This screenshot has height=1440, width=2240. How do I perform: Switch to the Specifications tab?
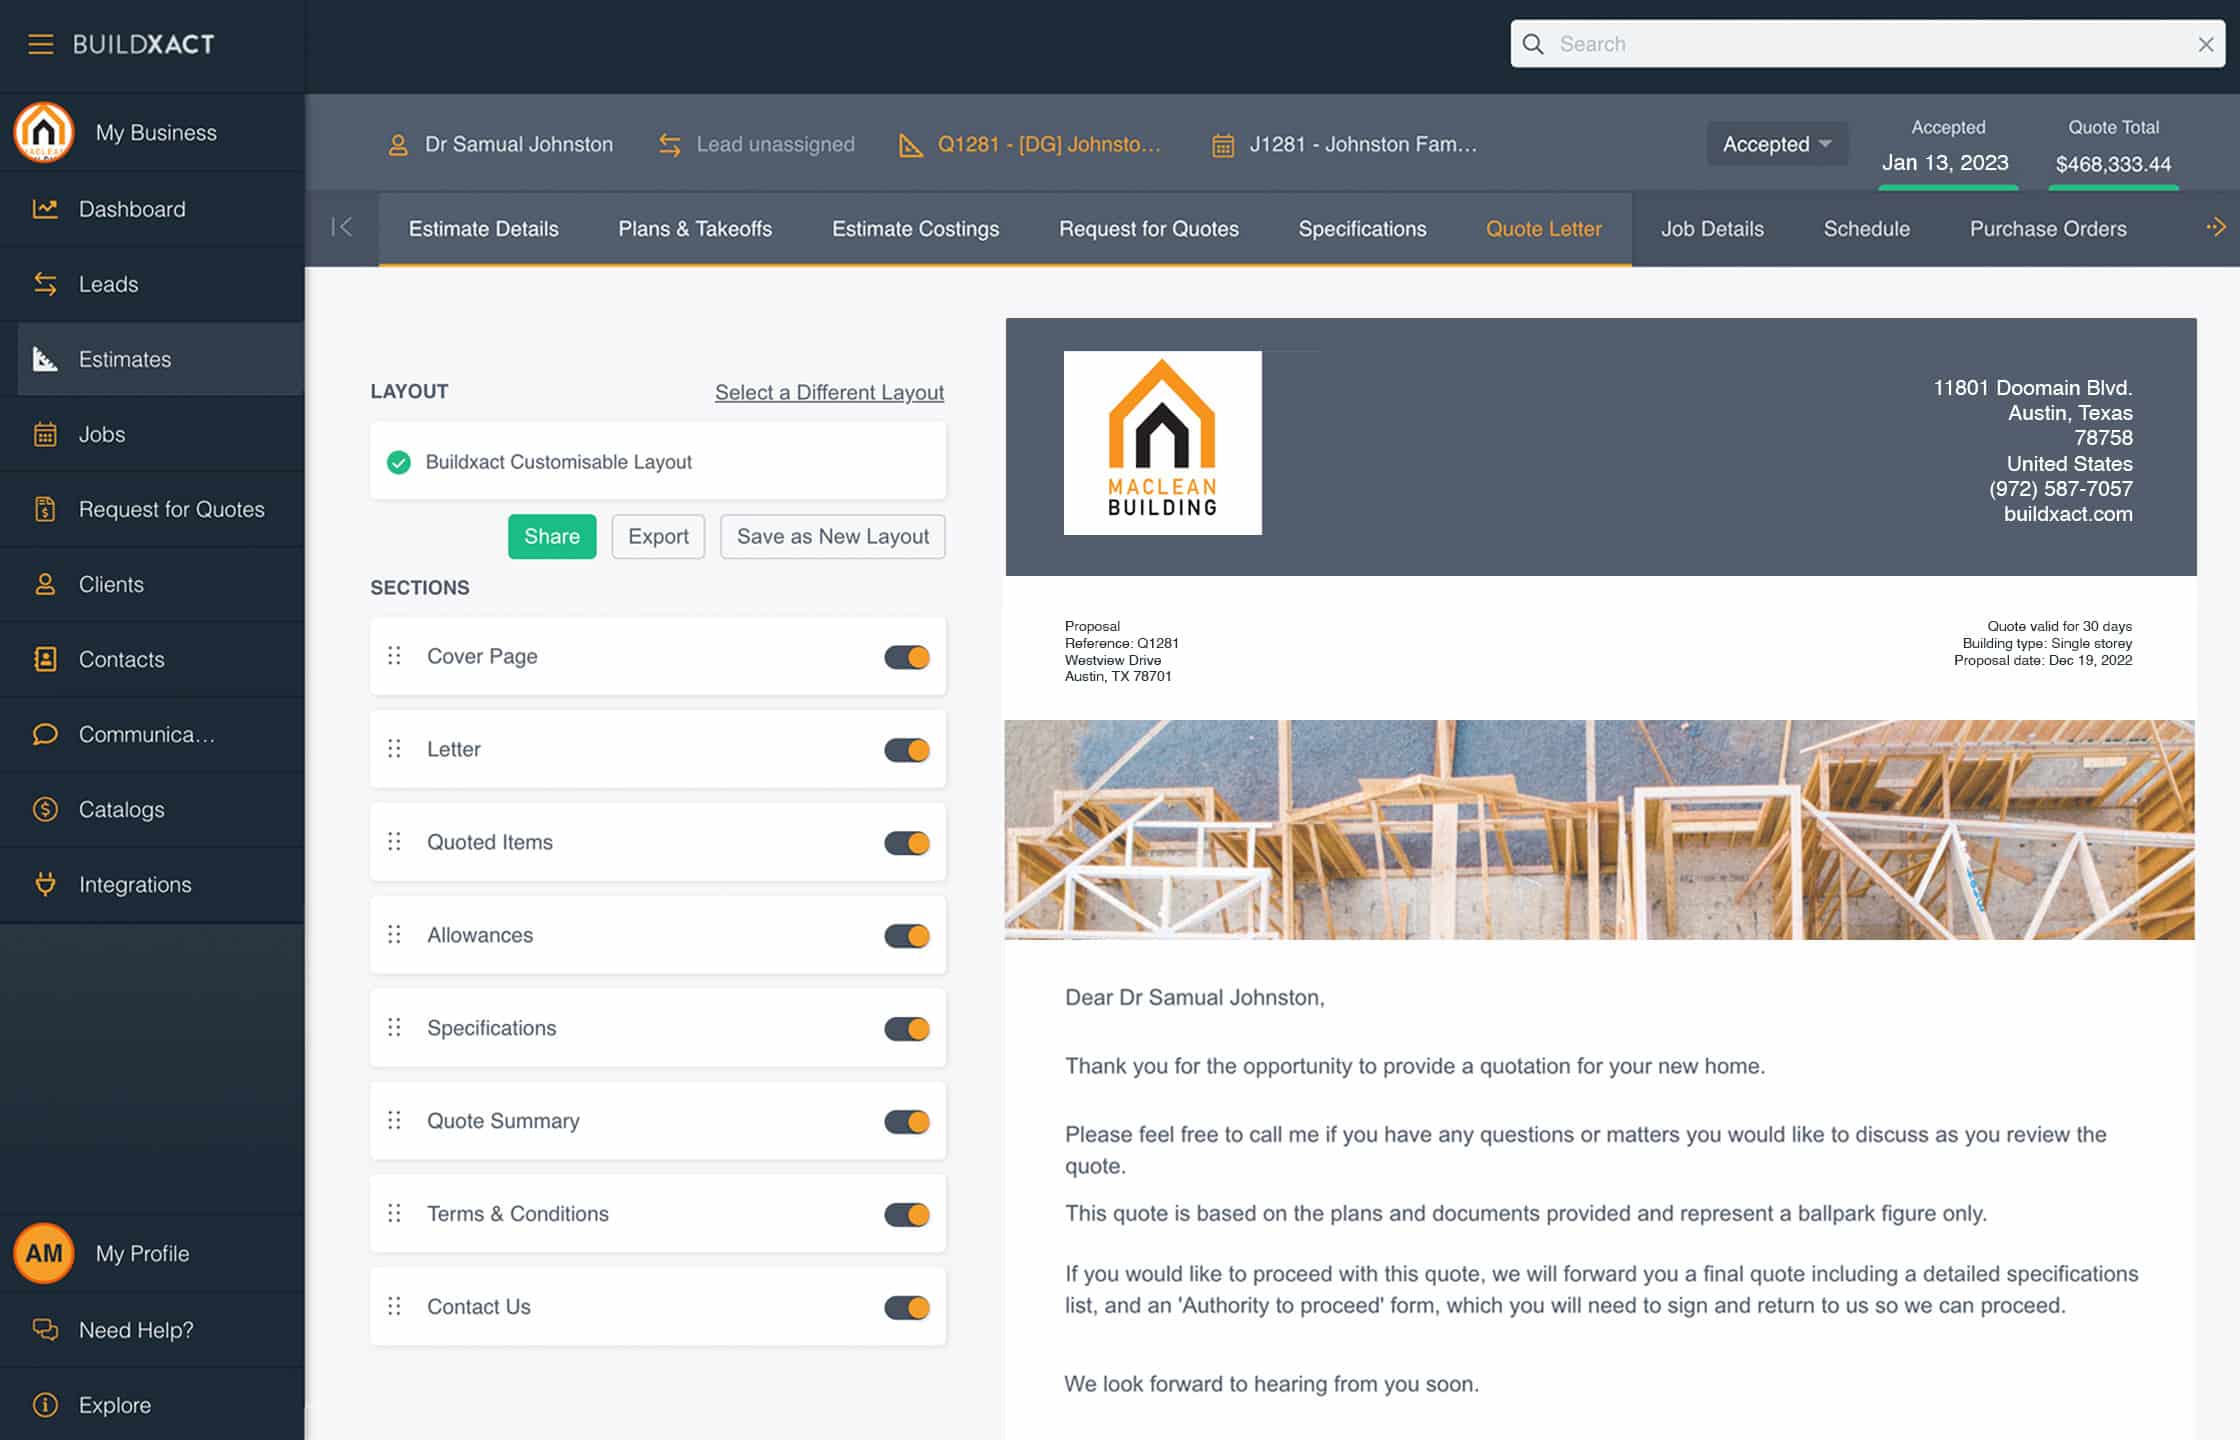[x=1362, y=228]
